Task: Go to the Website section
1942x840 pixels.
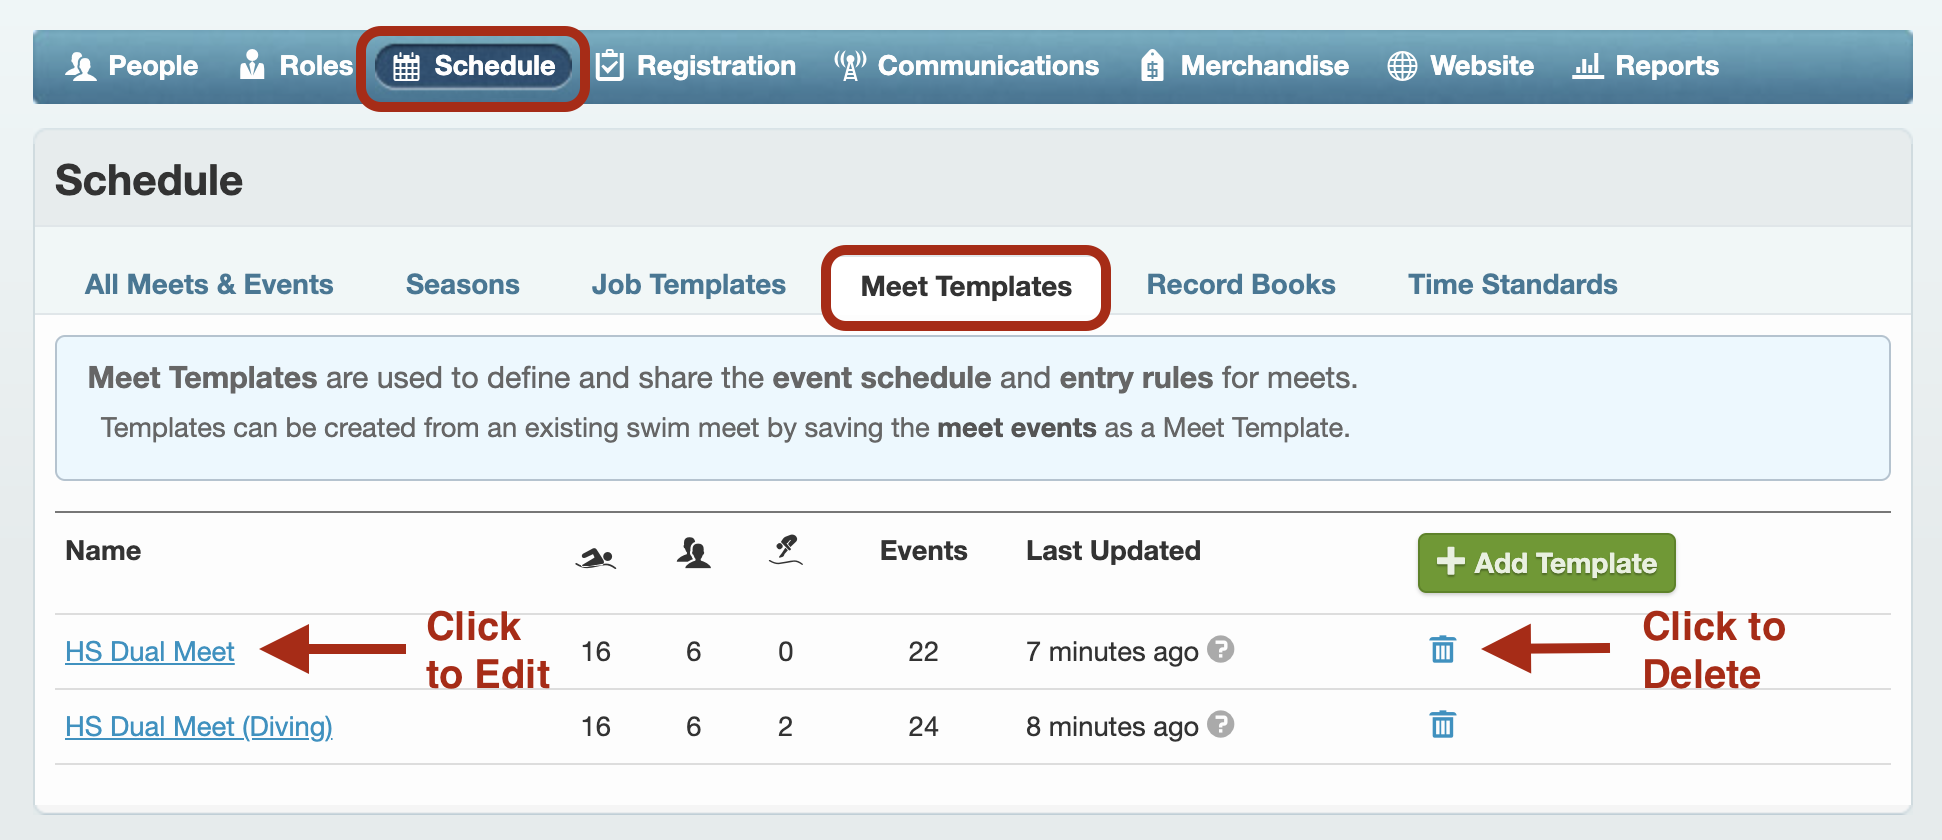Action: [x=1461, y=66]
